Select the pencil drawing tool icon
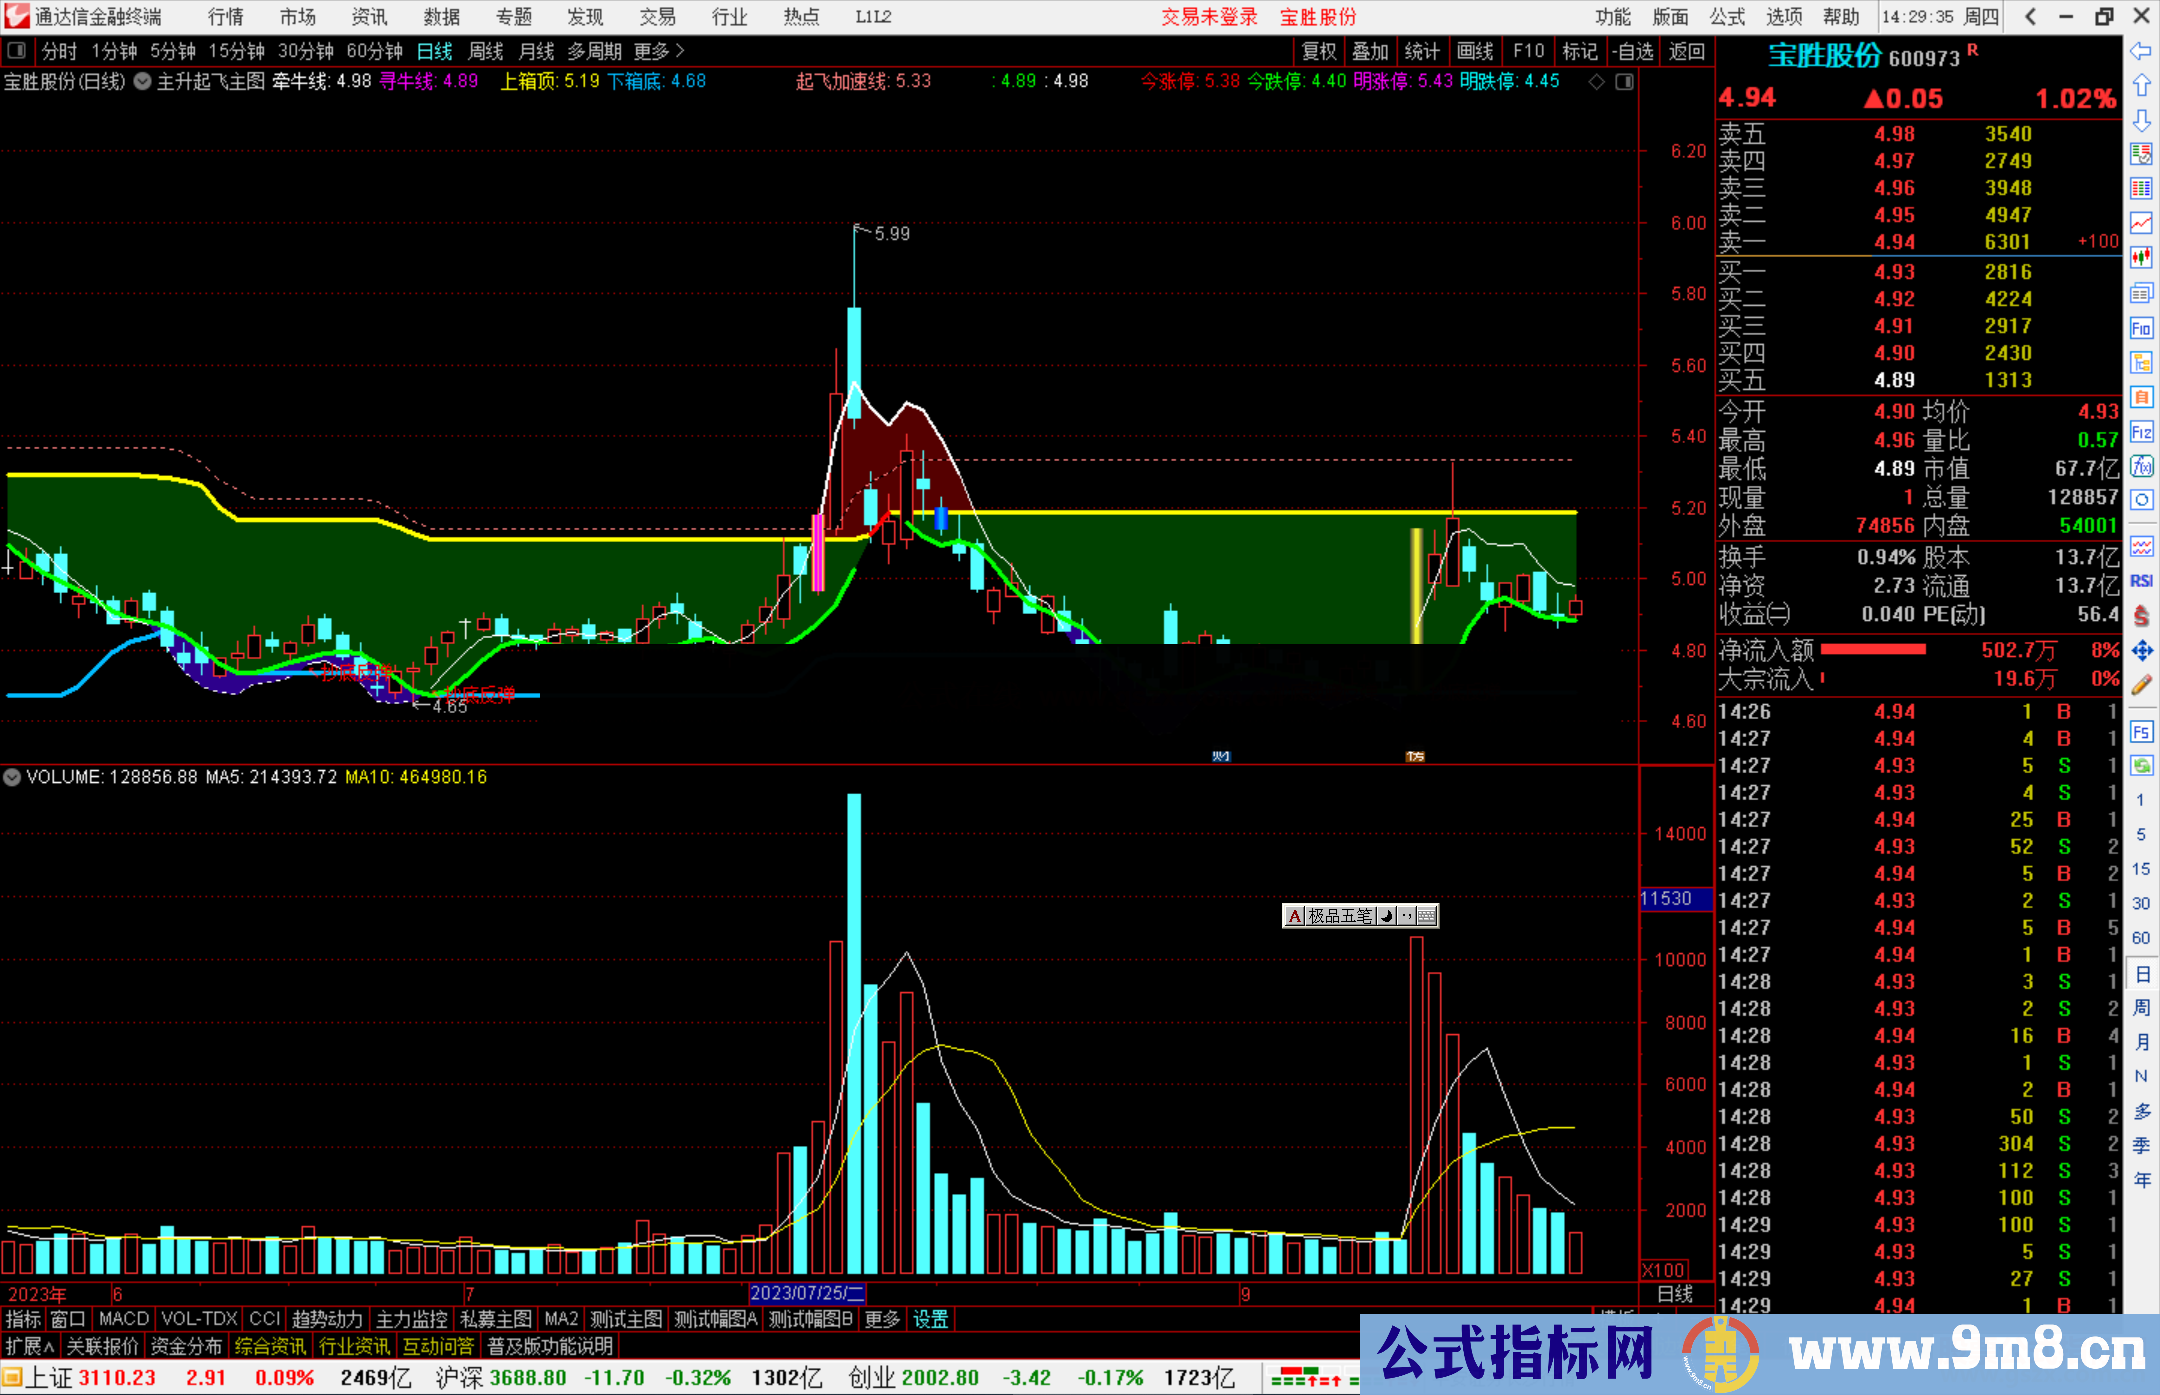The width and height of the screenshot is (2160, 1395). click(x=2141, y=686)
